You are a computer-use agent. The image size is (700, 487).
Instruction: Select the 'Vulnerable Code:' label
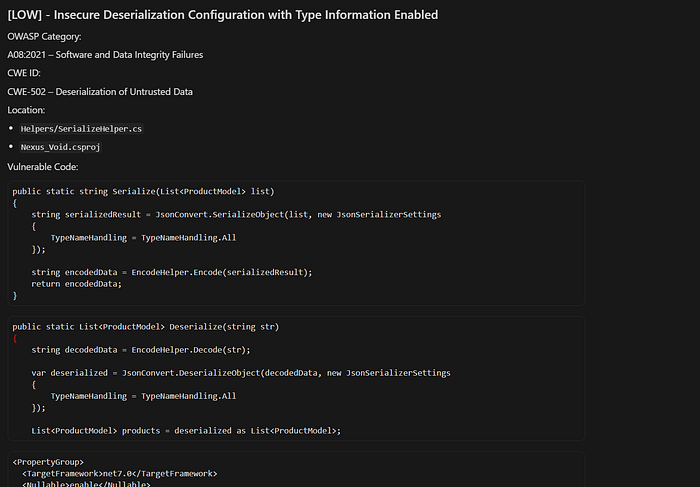[x=43, y=166]
